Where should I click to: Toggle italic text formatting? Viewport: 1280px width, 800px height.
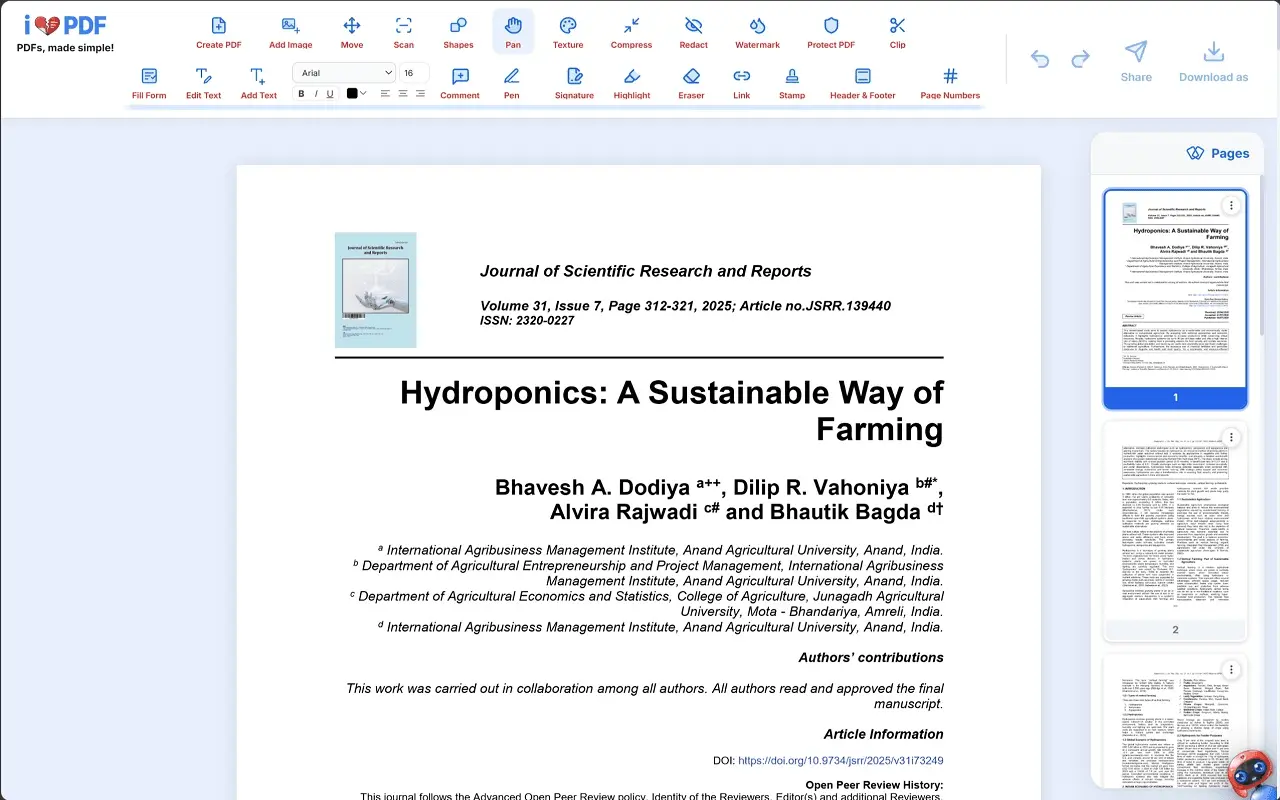point(316,94)
